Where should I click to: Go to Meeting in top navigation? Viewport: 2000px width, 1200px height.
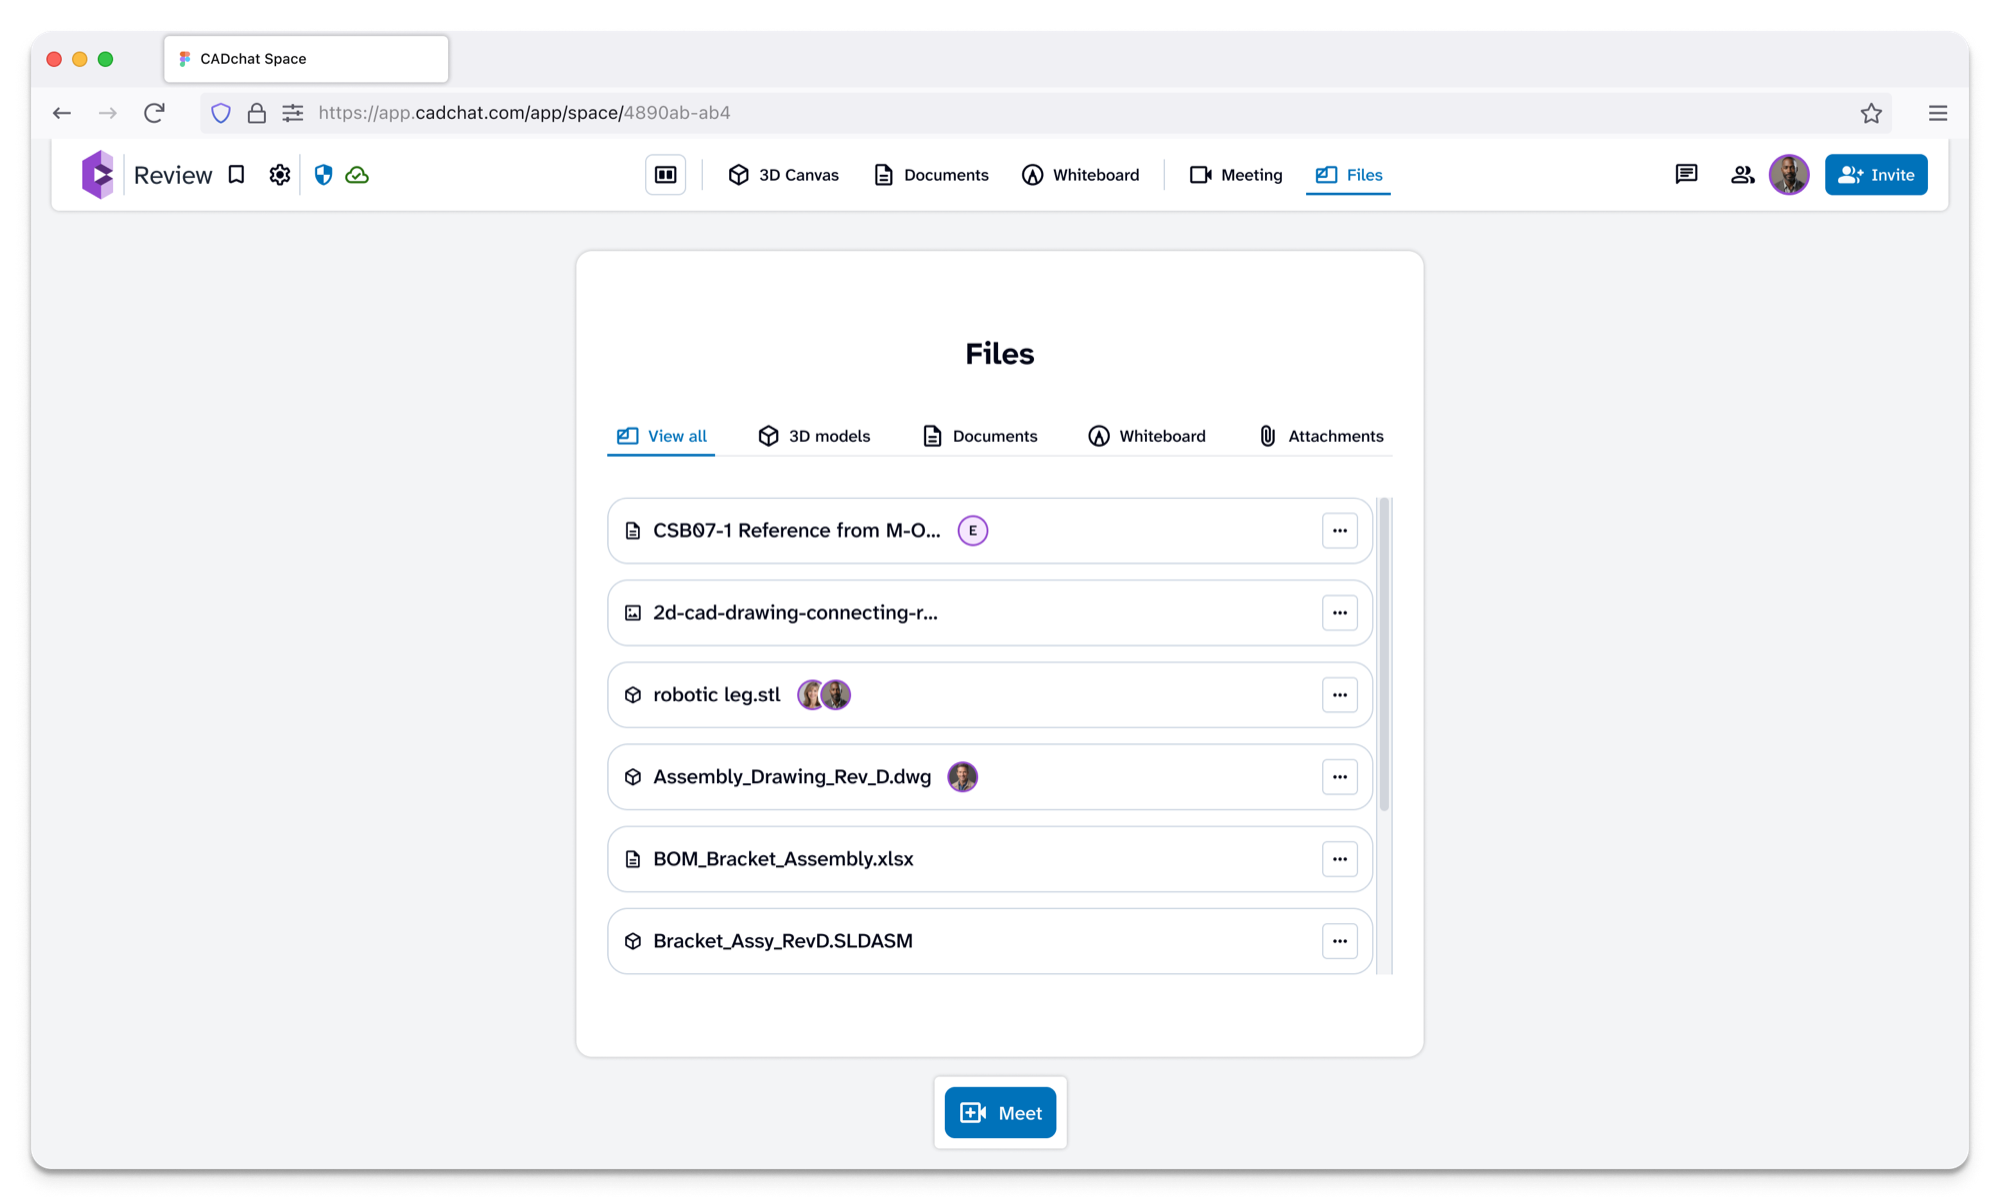pos(1236,175)
